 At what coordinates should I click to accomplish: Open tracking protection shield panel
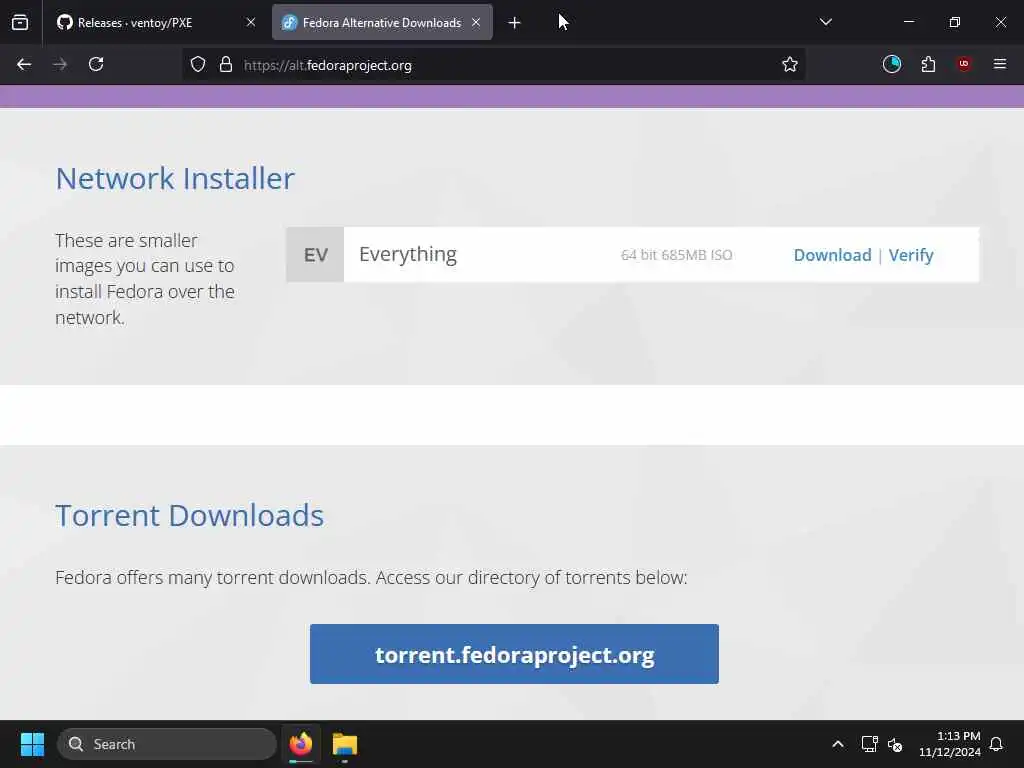coord(198,65)
